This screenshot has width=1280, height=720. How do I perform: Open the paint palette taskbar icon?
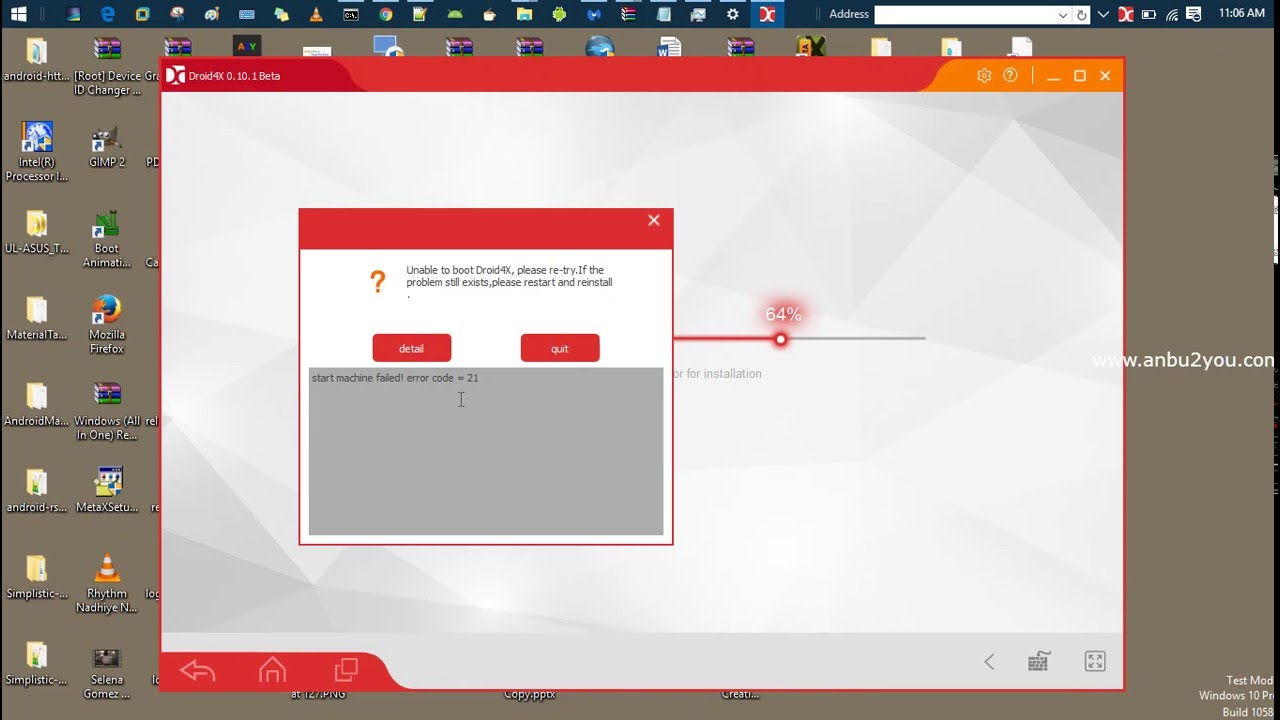pyautogui.click(x=212, y=14)
